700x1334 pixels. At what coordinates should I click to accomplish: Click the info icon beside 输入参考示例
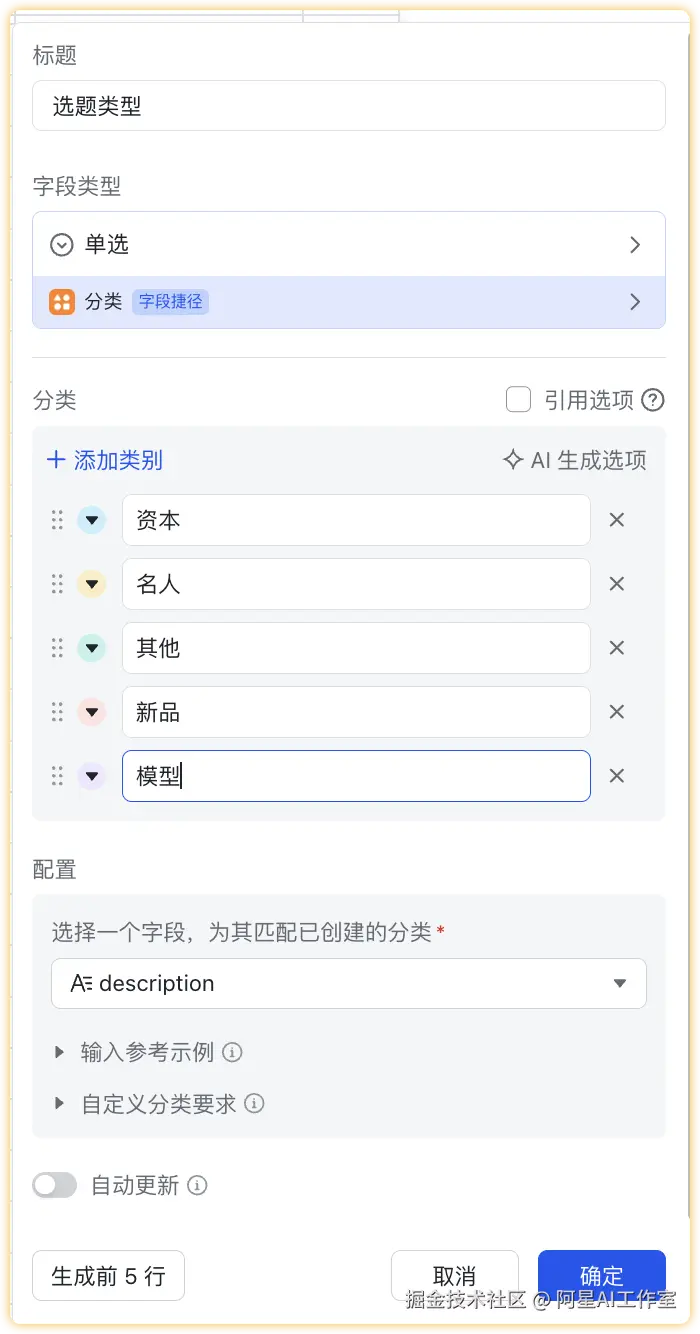[232, 1052]
